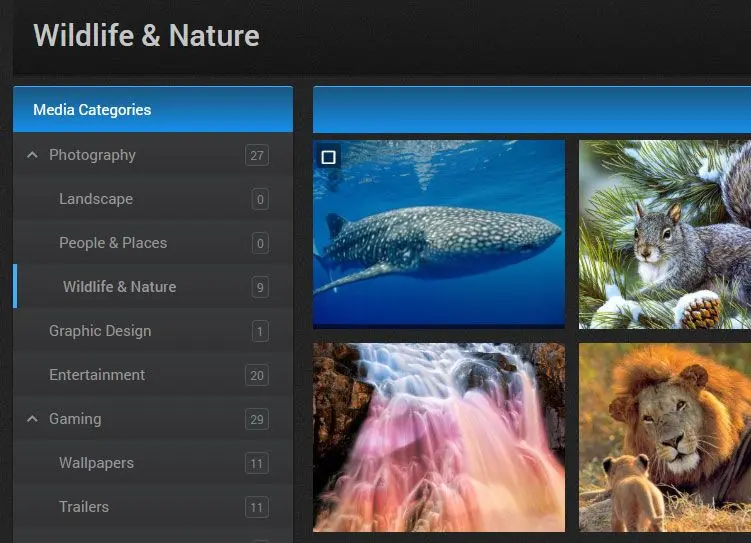The width and height of the screenshot is (751, 543).
Task: Open the Trailers subcategory under Gaming
Action: point(84,507)
